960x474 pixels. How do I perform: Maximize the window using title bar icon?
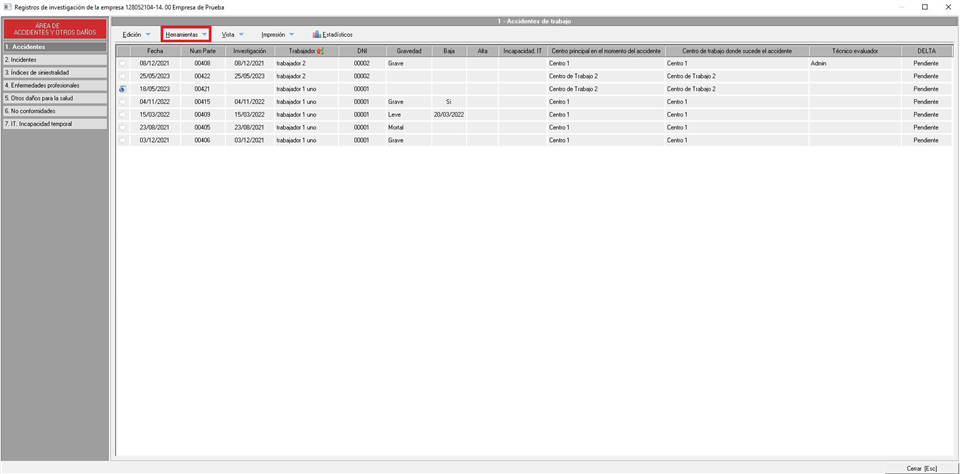pyautogui.click(x=924, y=7)
